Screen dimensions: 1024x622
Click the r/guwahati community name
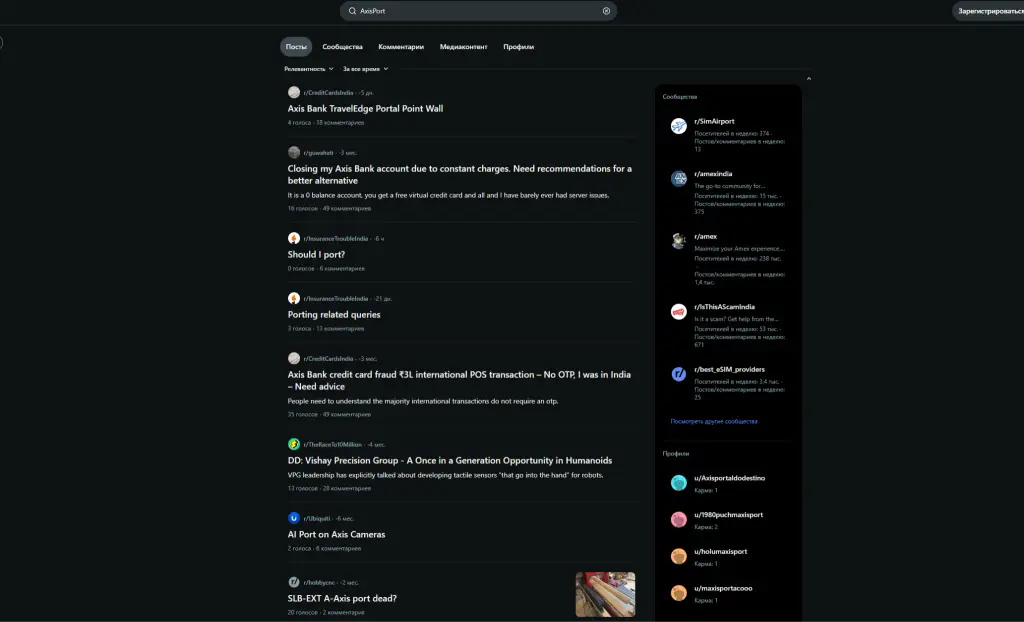pyautogui.click(x=318, y=153)
